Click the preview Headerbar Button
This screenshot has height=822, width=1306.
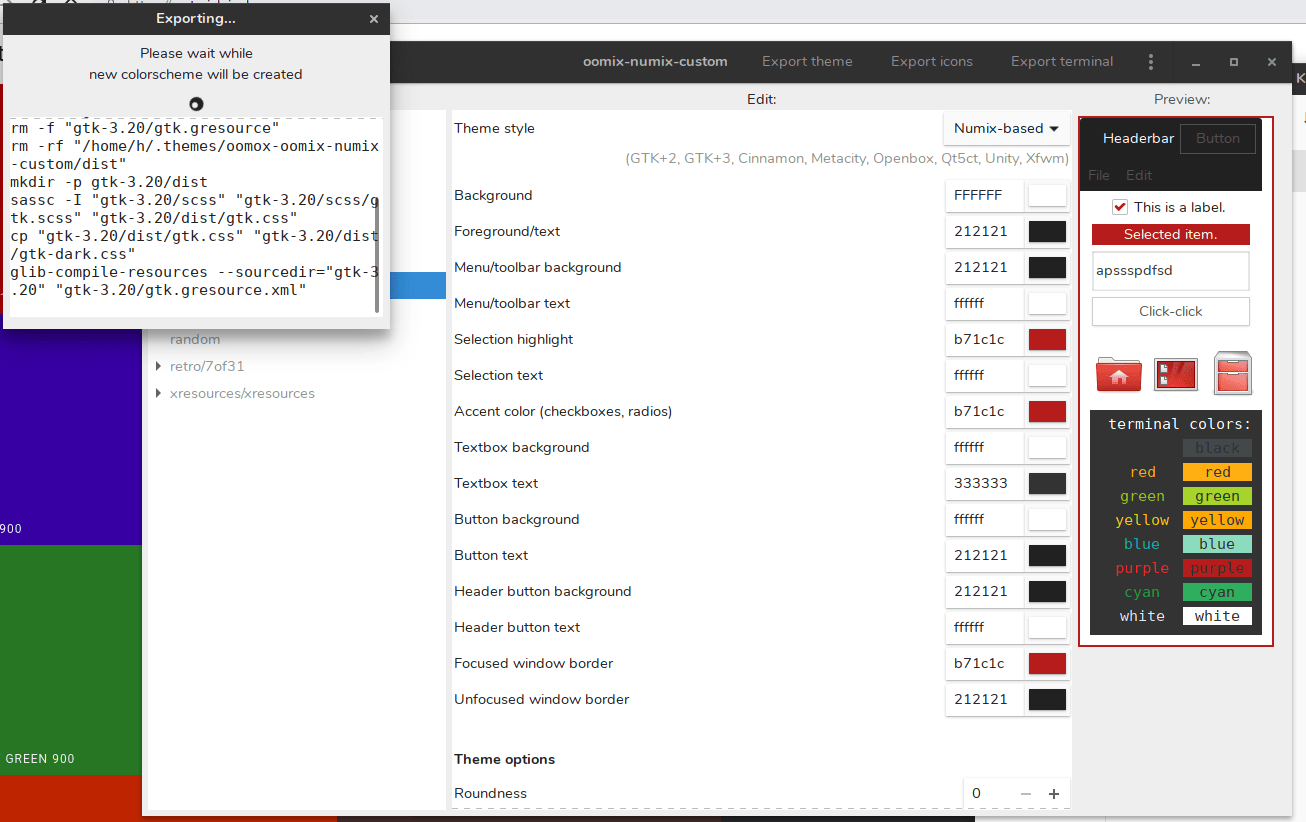point(1217,139)
